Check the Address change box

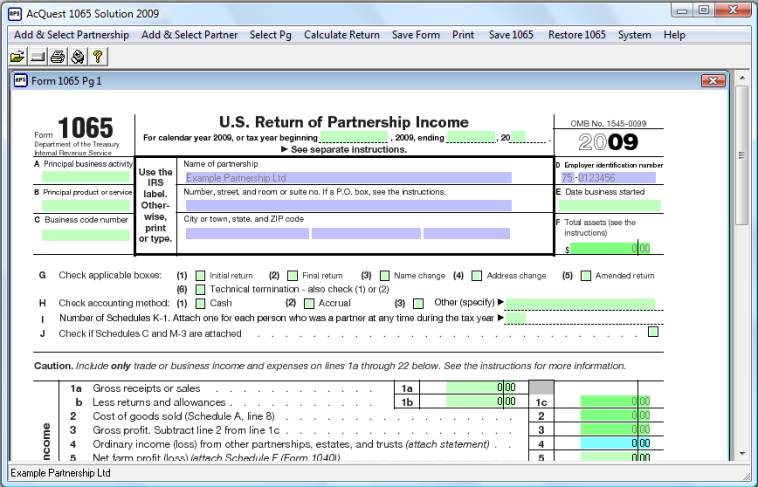[477, 276]
